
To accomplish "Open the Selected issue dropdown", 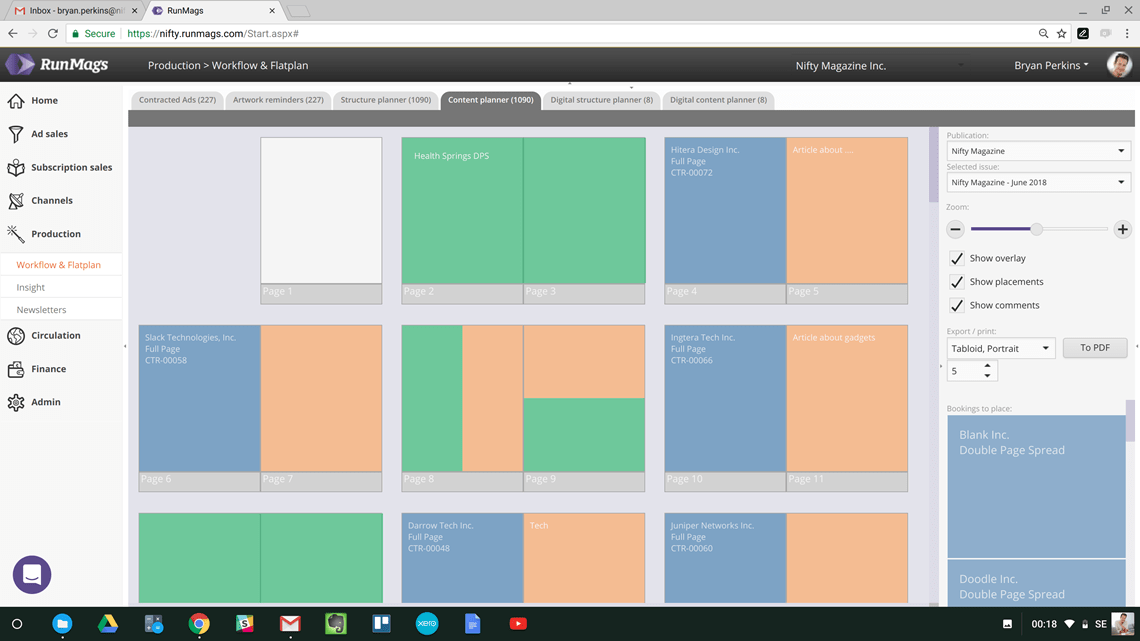I will click(1038, 182).
